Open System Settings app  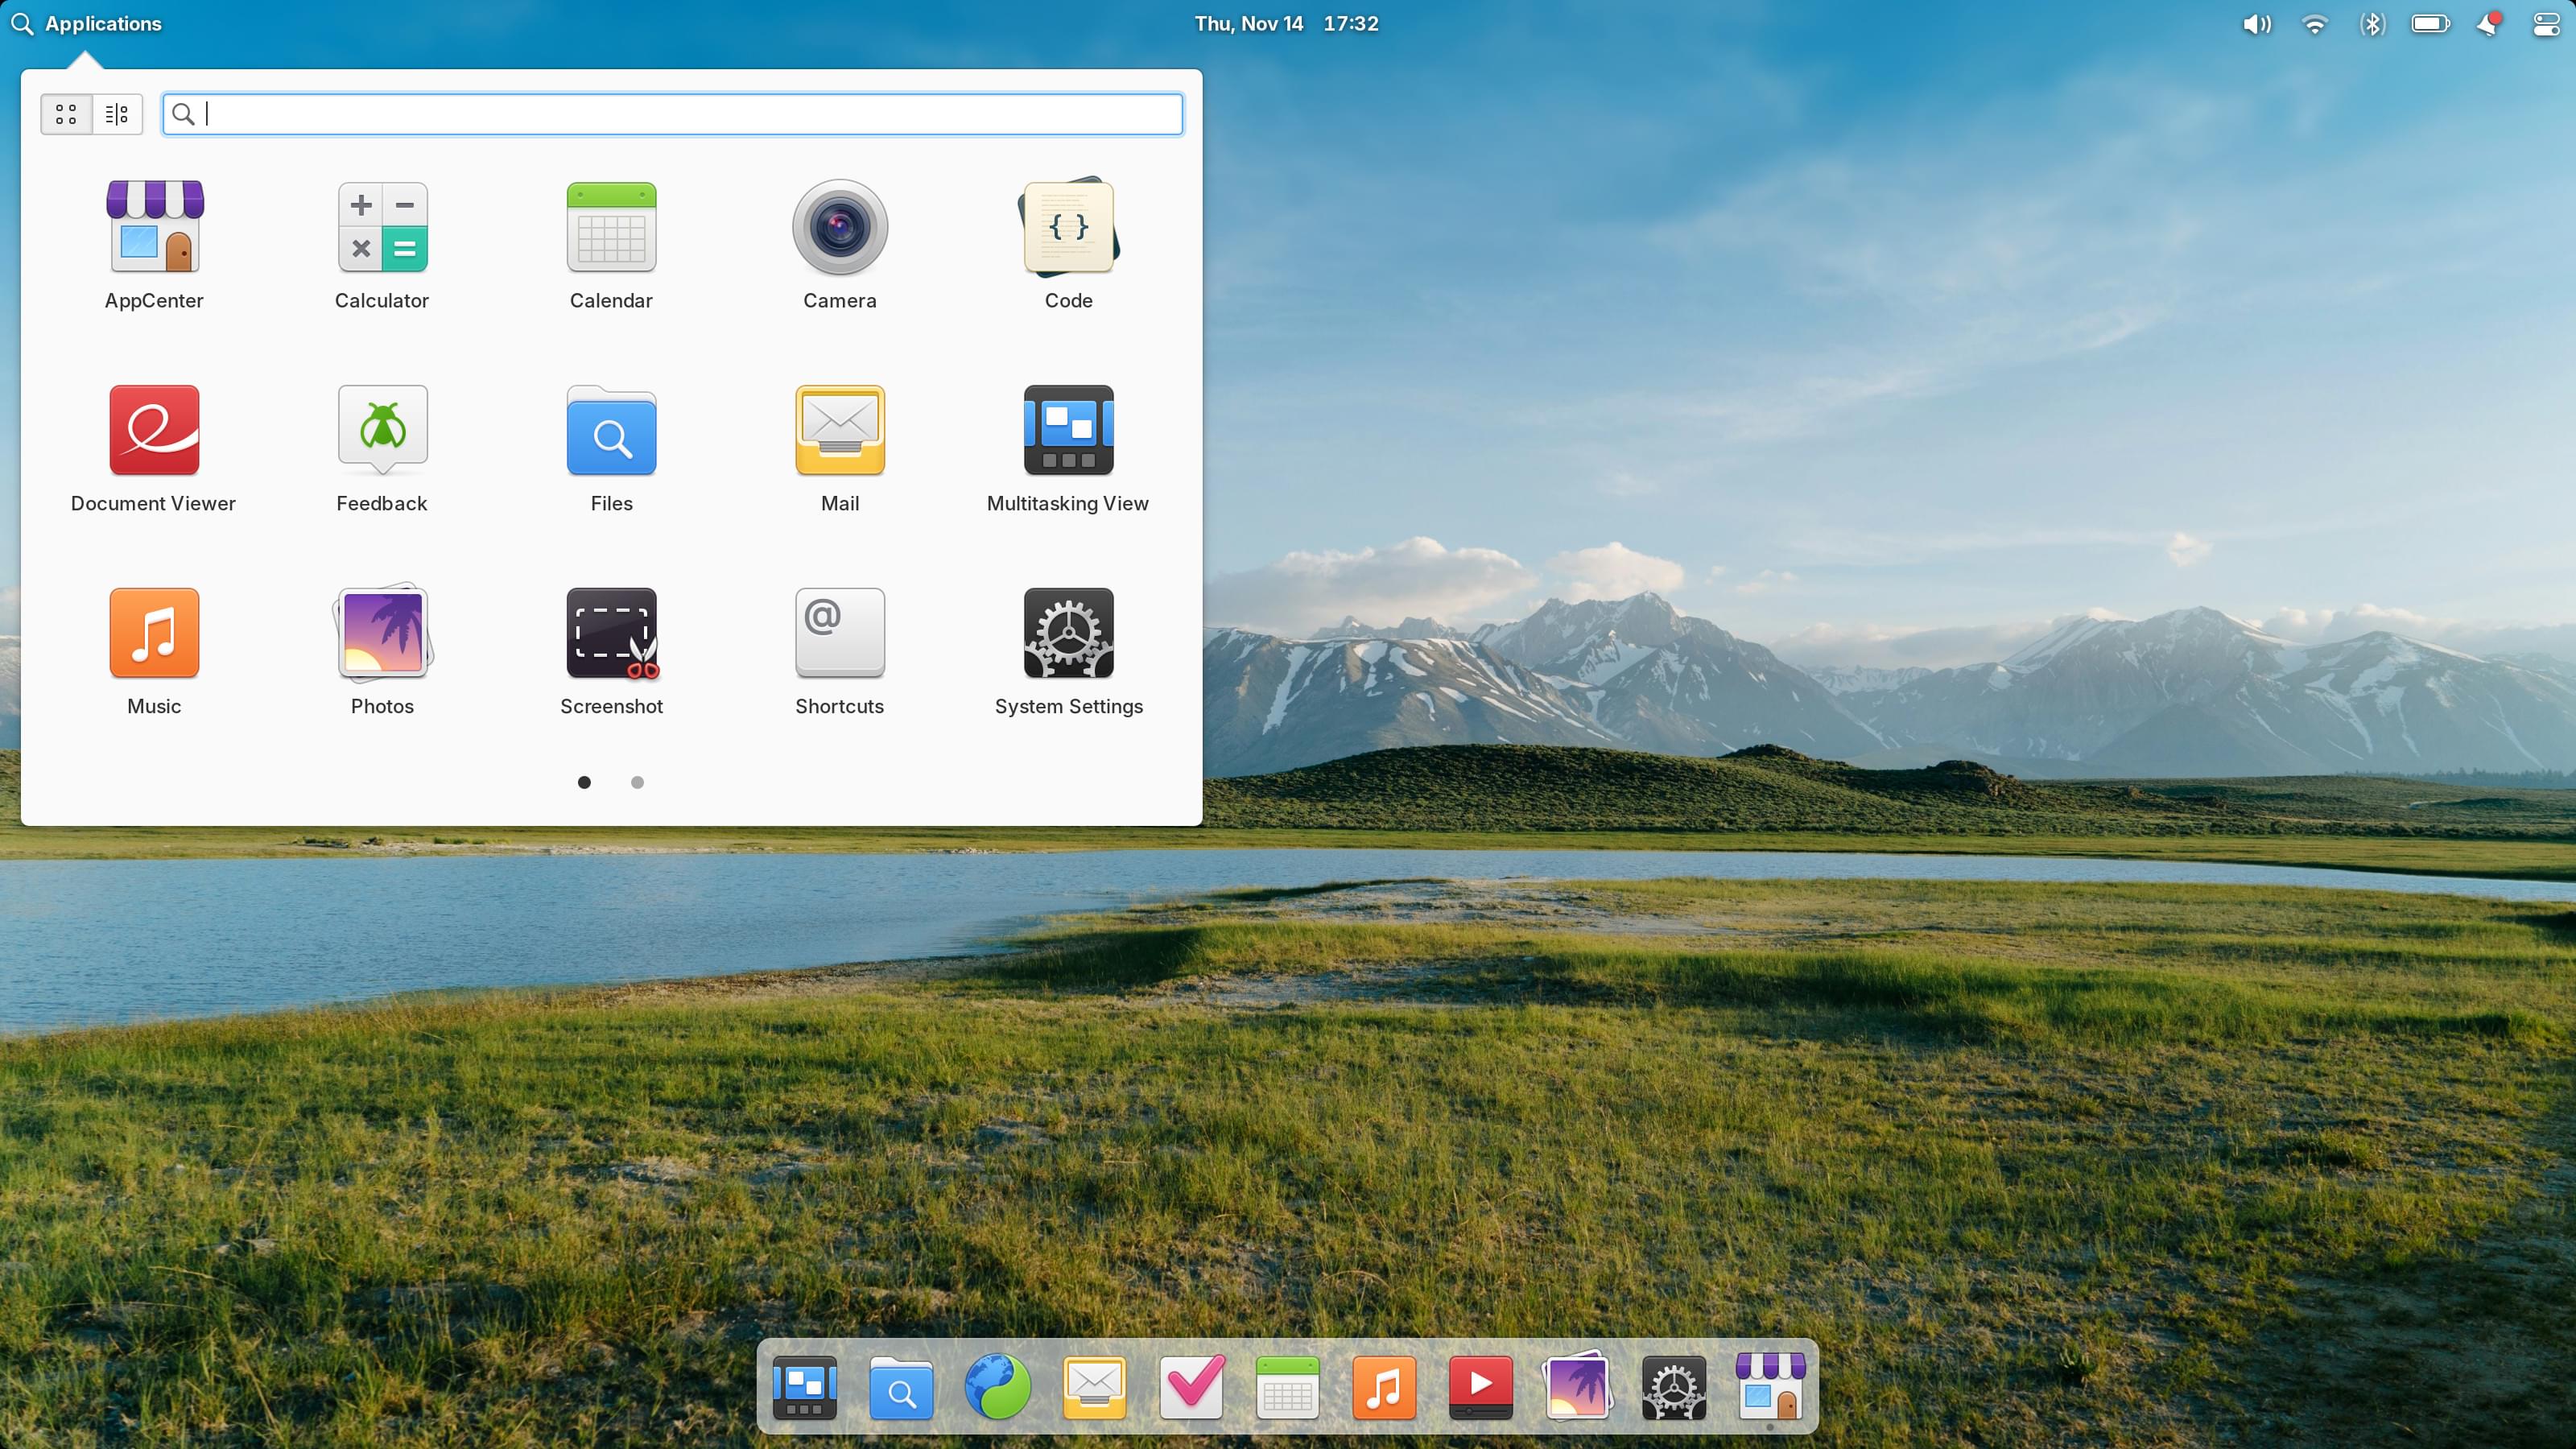(x=1067, y=634)
